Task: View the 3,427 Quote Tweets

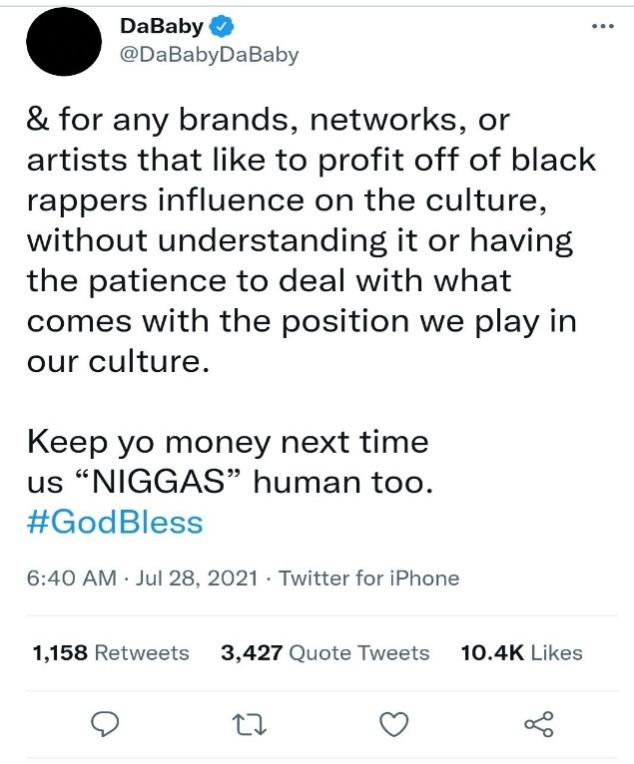Action: click(x=324, y=653)
